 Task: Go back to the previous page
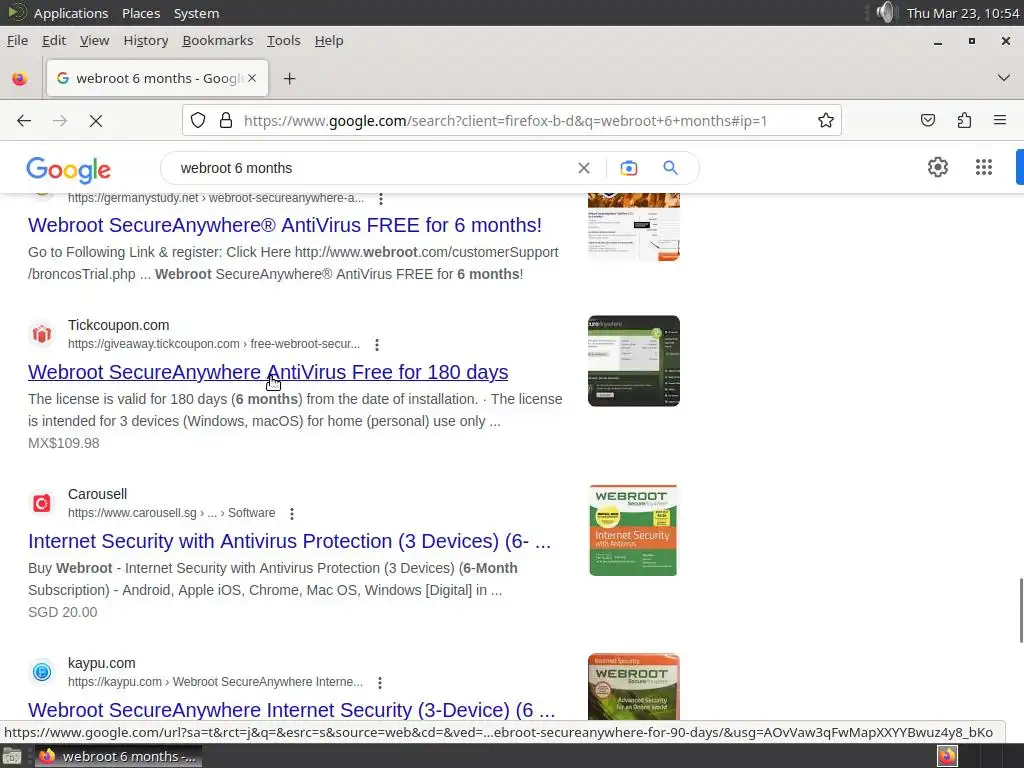(x=24, y=121)
